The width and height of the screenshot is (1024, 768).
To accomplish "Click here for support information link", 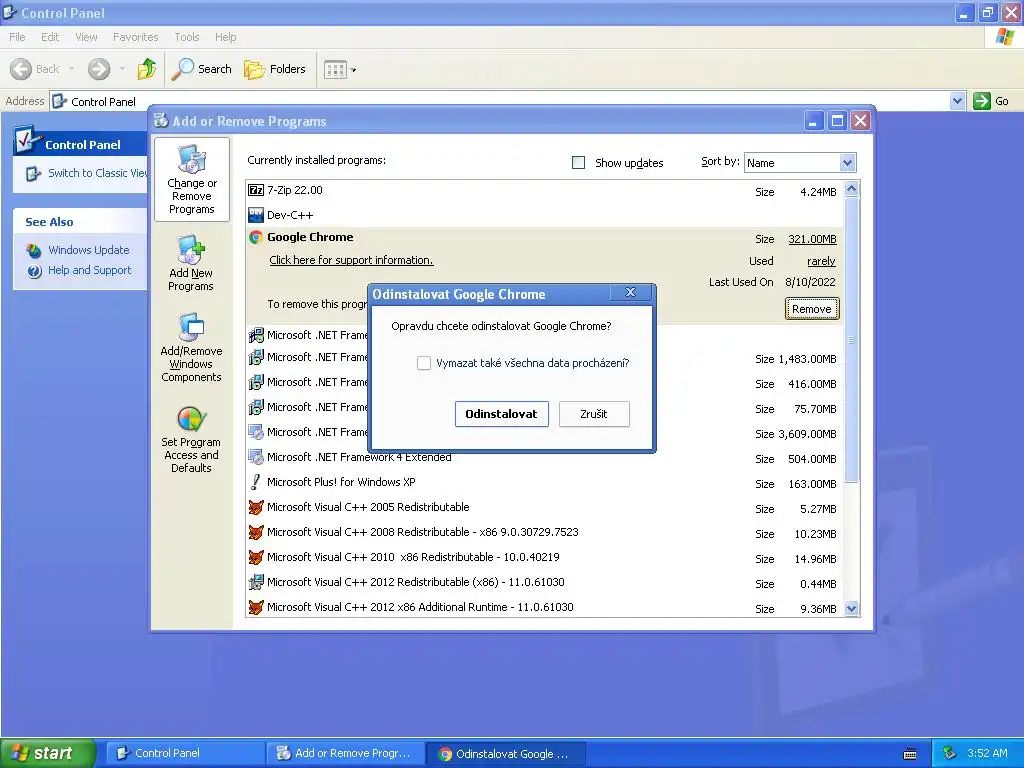I will click(351, 260).
